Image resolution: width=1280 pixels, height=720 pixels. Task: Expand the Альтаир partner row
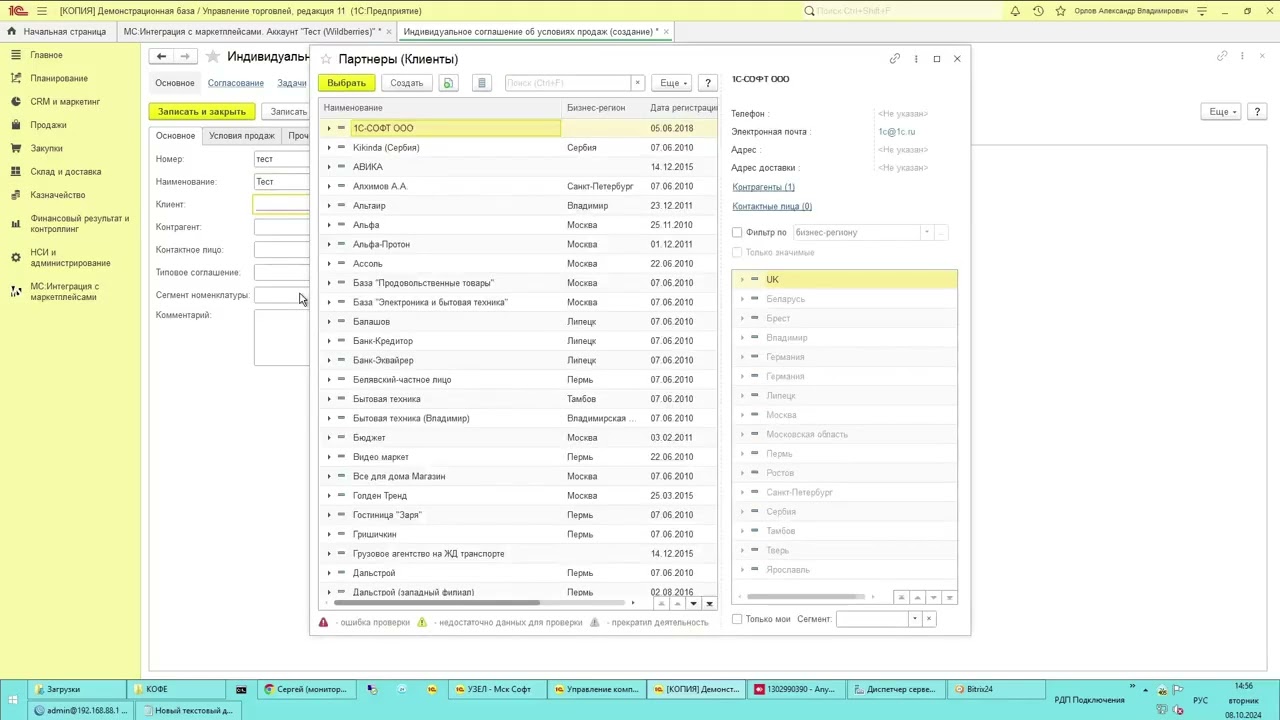click(328, 205)
